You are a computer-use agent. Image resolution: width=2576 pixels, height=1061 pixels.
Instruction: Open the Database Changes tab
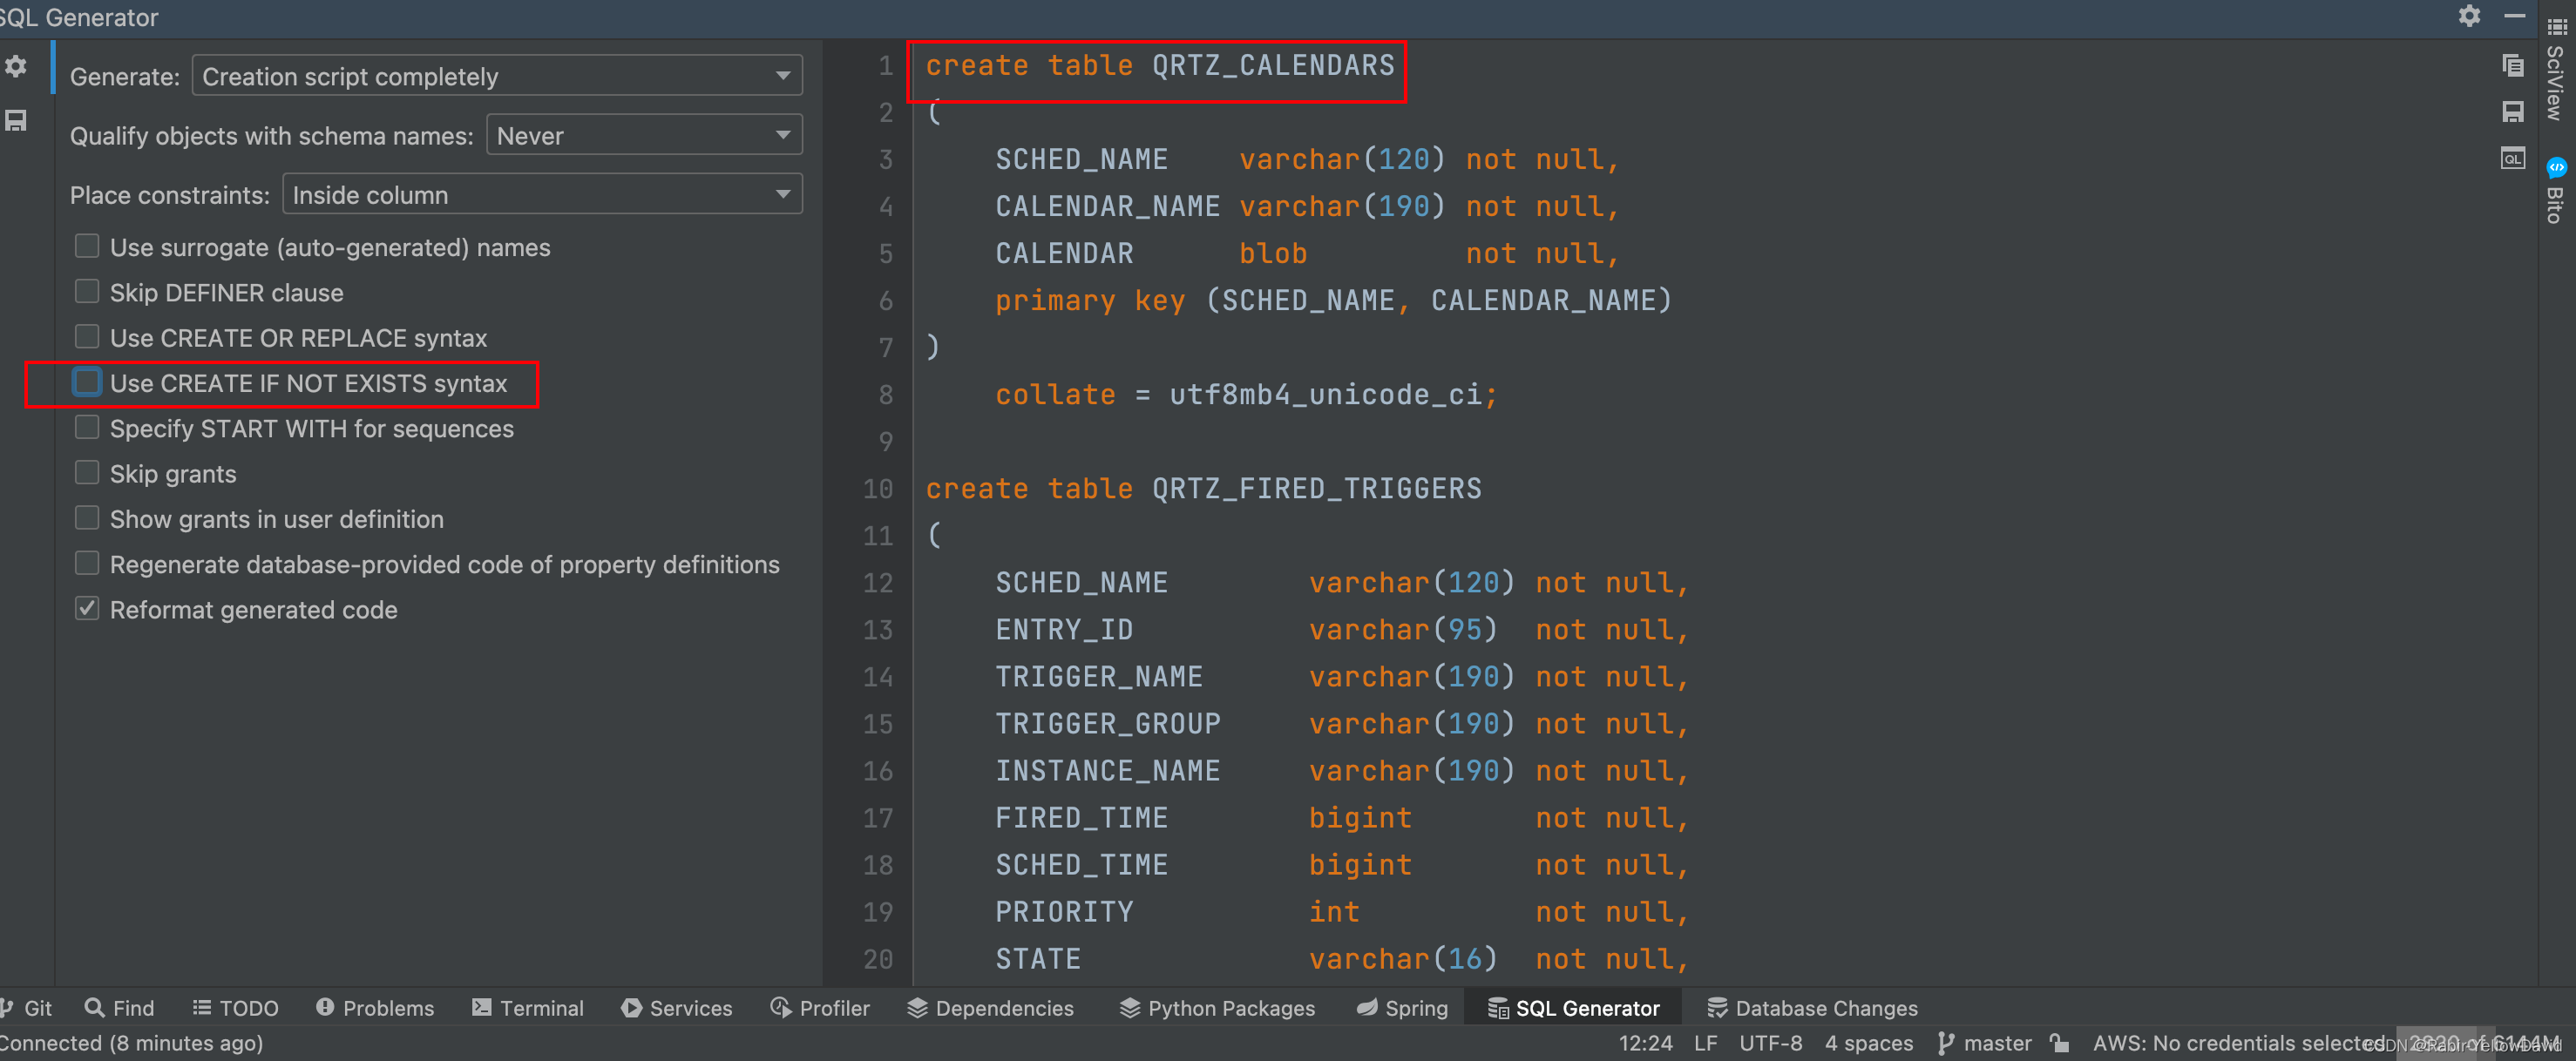coord(1812,1008)
